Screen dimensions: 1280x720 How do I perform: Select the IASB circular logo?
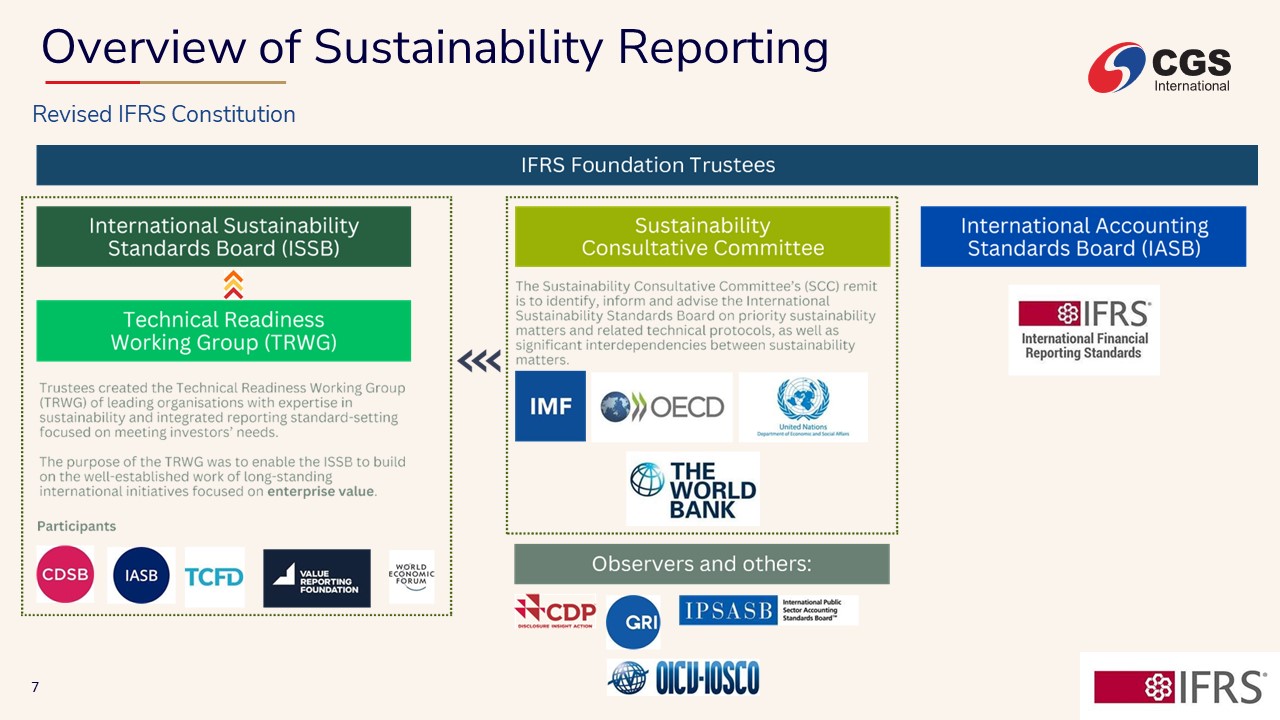[141, 575]
